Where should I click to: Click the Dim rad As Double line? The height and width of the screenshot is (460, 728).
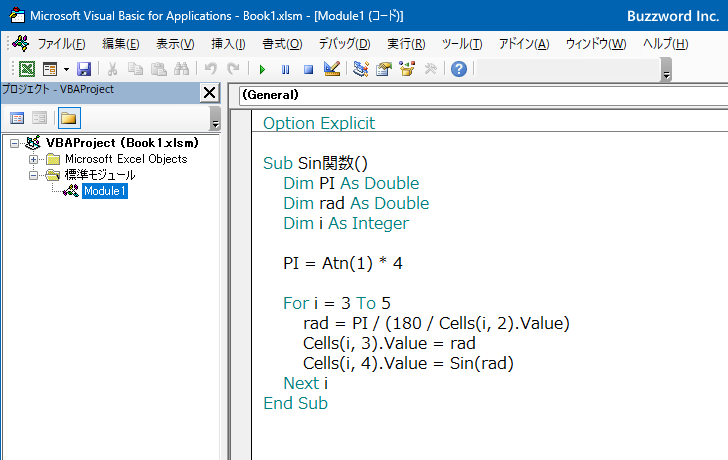(356, 203)
